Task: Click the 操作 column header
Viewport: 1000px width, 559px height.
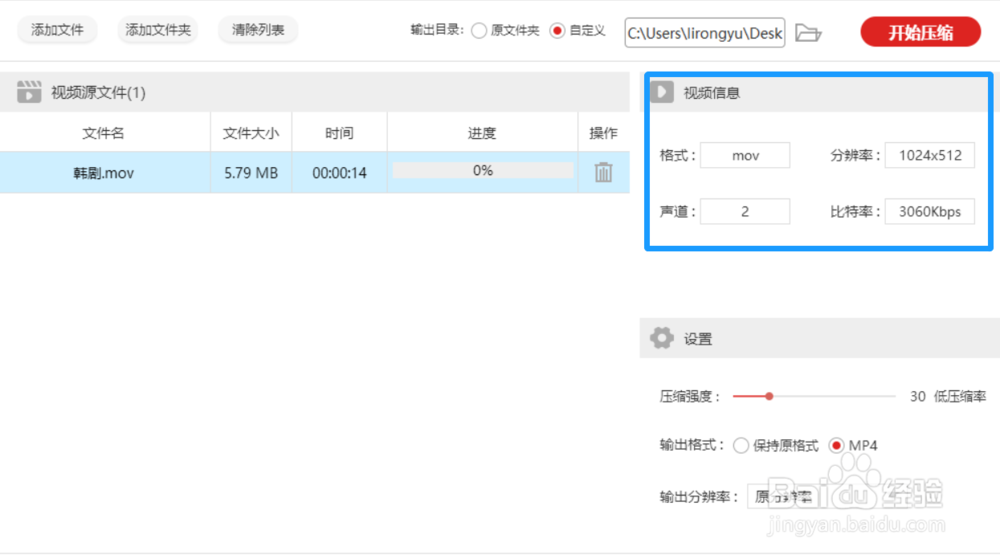Action: [x=603, y=133]
